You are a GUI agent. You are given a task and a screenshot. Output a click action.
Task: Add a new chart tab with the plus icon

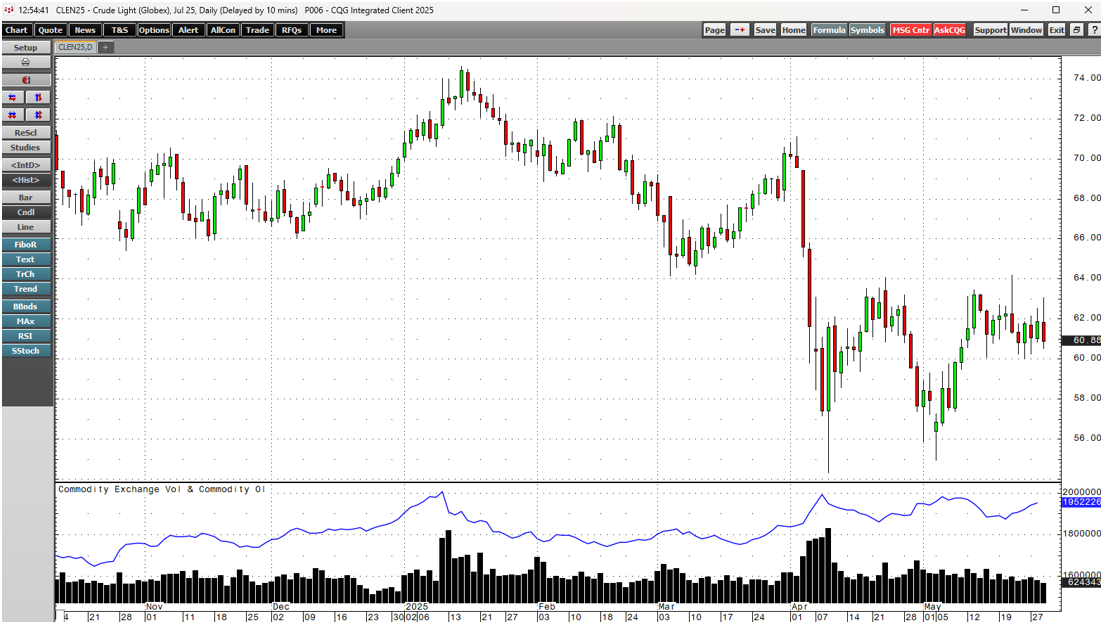[106, 47]
